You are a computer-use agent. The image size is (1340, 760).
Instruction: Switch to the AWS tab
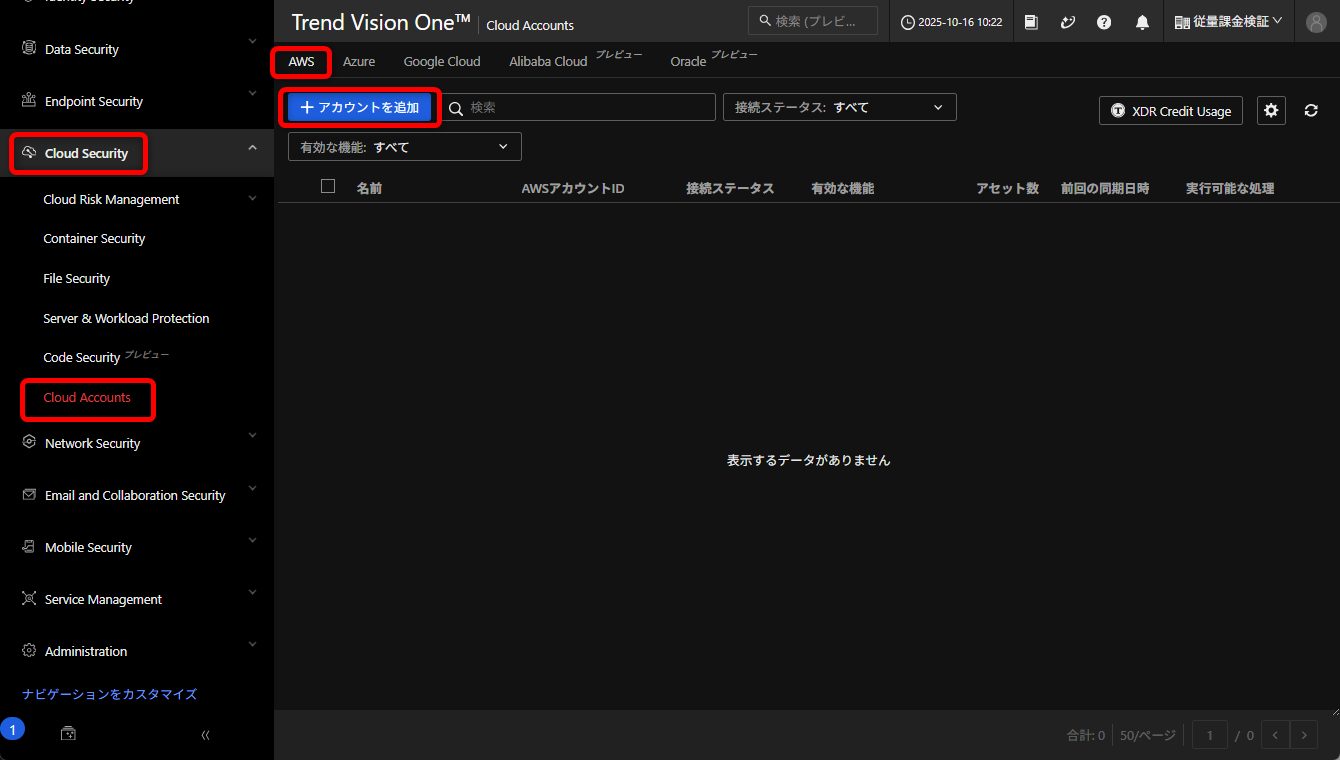click(x=301, y=62)
